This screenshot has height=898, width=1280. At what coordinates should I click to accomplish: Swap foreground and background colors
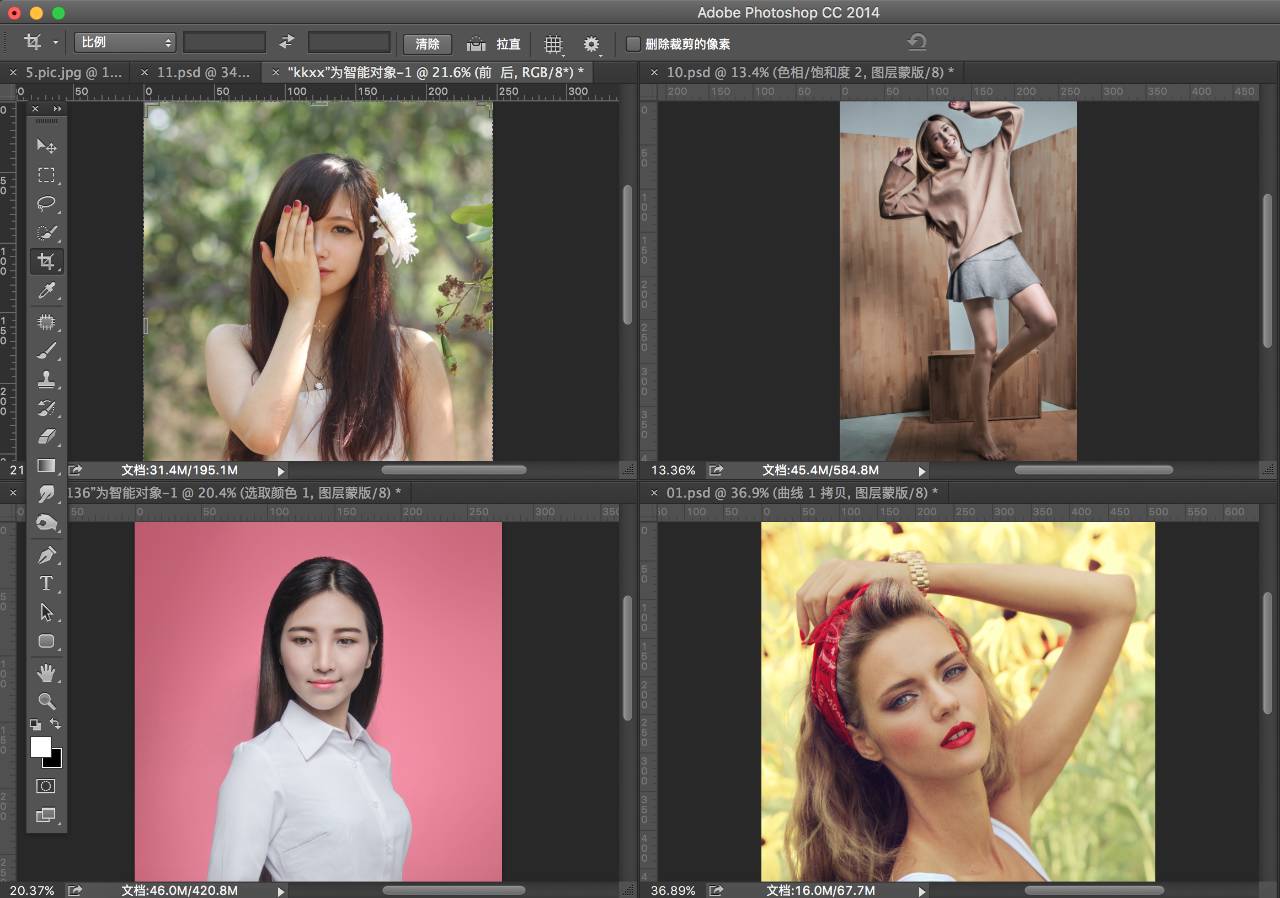click(x=56, y=724)
